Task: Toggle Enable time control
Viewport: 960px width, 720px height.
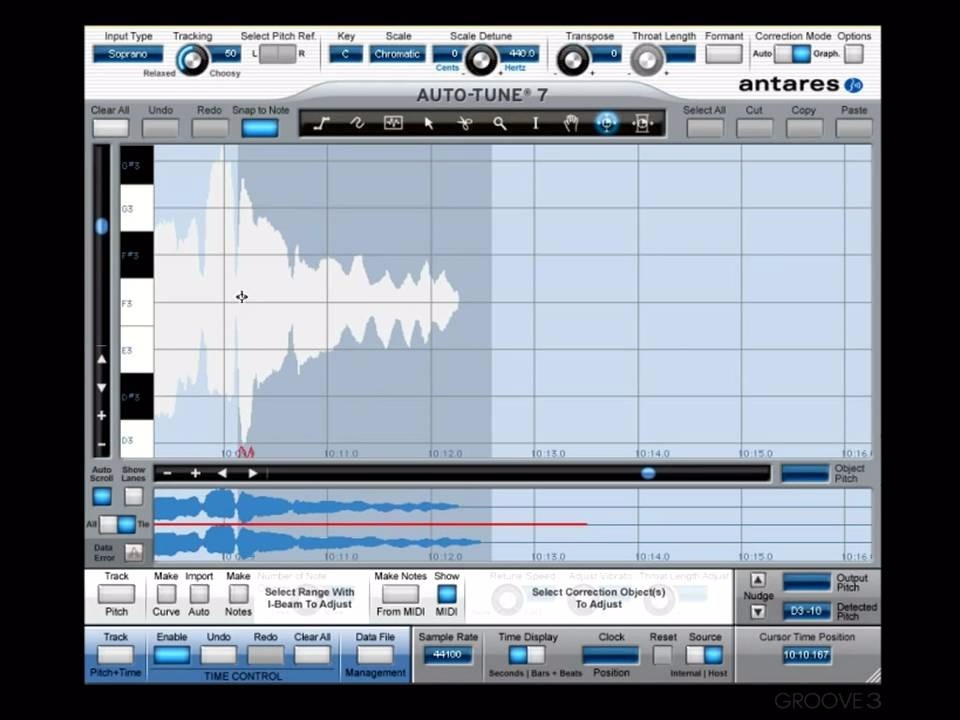Action: [x=171, y=655]
